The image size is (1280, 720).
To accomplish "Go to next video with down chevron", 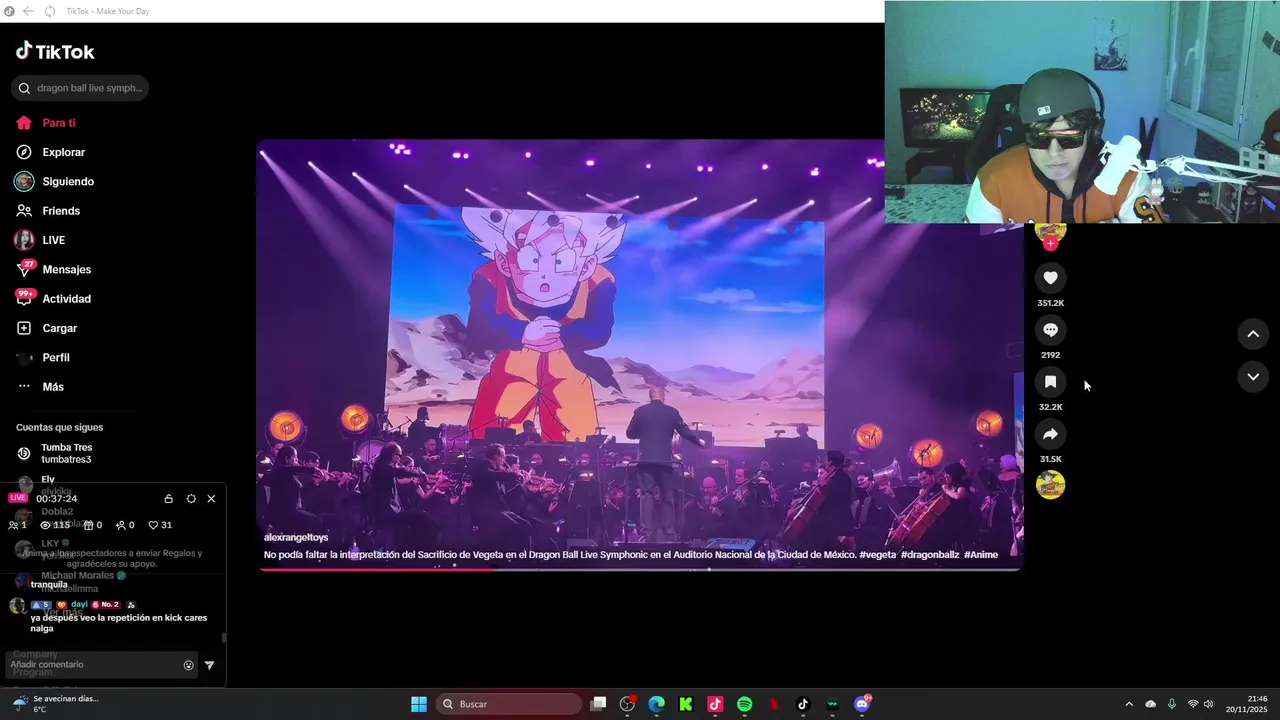I will (1253, 376).
